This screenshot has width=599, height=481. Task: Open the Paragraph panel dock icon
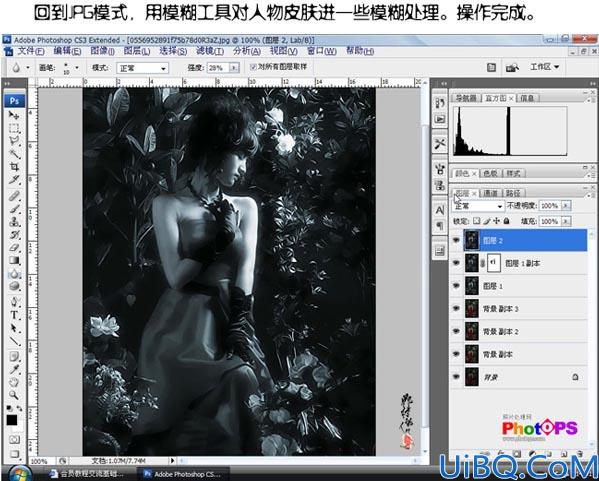tap(440, 226)
